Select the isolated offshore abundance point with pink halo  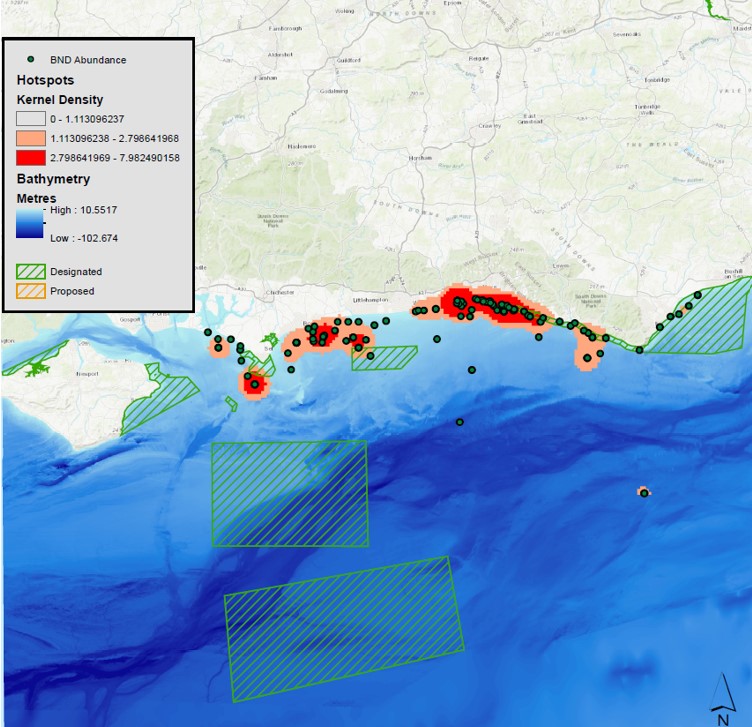click(644, 492)
